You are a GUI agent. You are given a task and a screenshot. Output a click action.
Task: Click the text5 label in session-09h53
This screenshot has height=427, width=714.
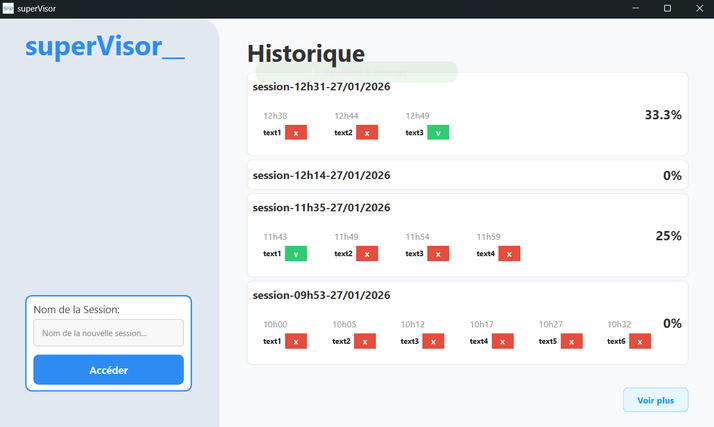pos(547,341)
